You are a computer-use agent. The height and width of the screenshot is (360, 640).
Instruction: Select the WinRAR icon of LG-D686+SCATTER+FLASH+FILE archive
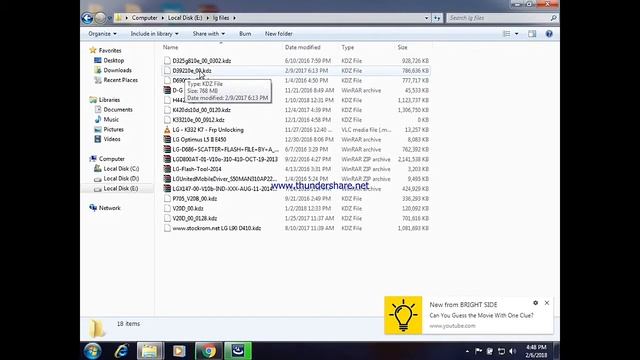[167, 149]
